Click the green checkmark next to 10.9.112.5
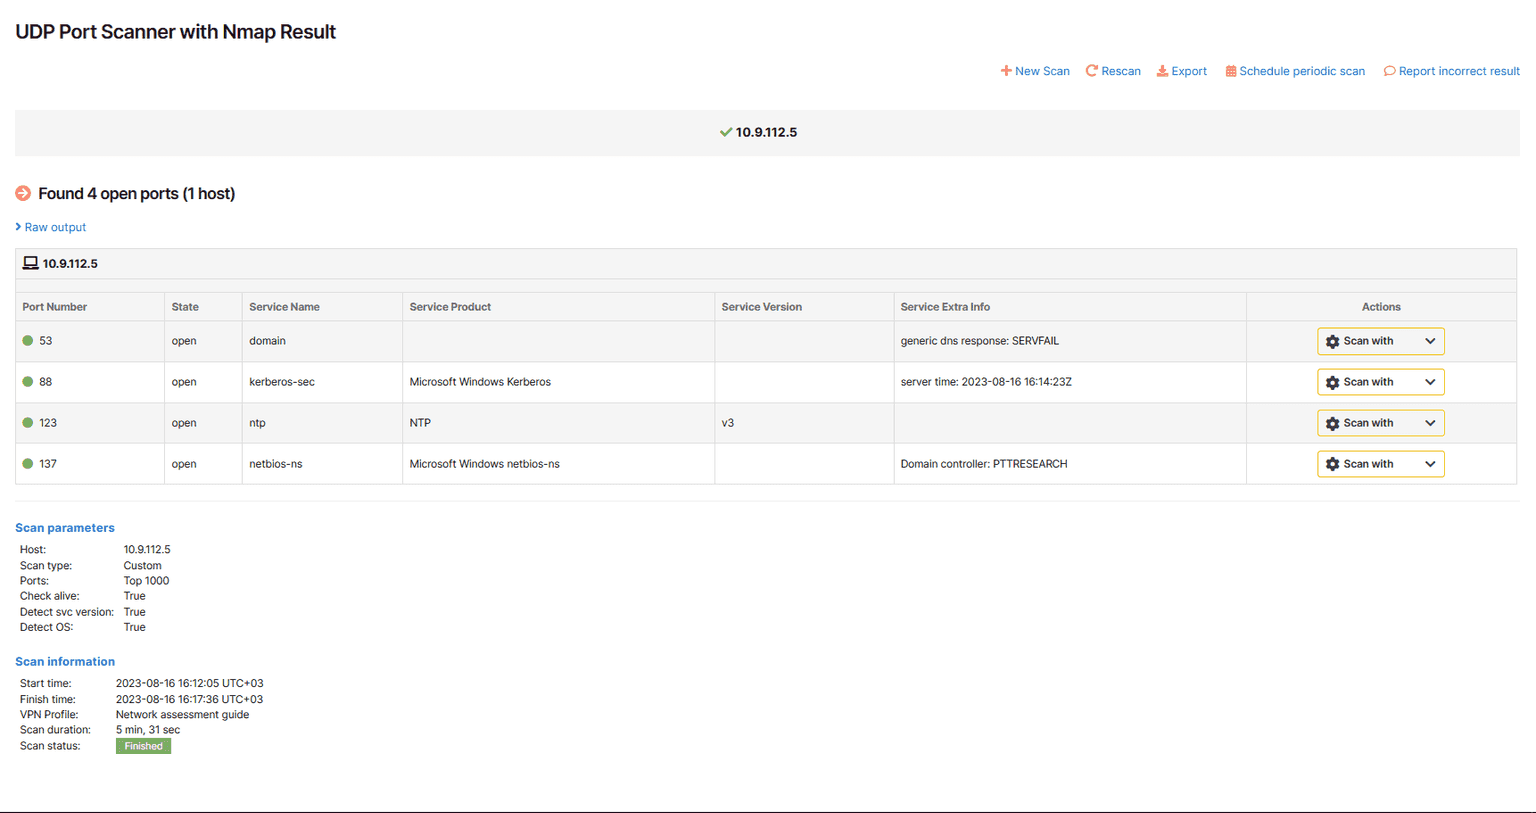1536x813 pixels. tap(726, 131)
